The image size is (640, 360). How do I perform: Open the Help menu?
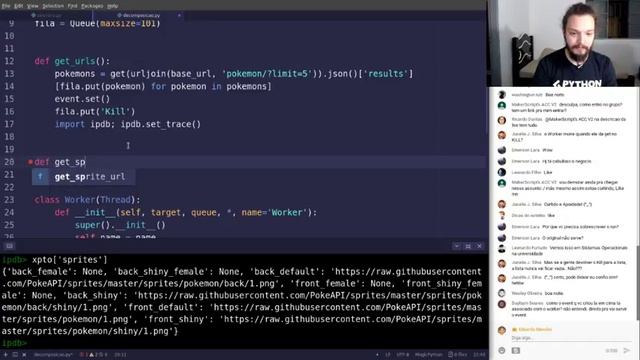[112, 6]
